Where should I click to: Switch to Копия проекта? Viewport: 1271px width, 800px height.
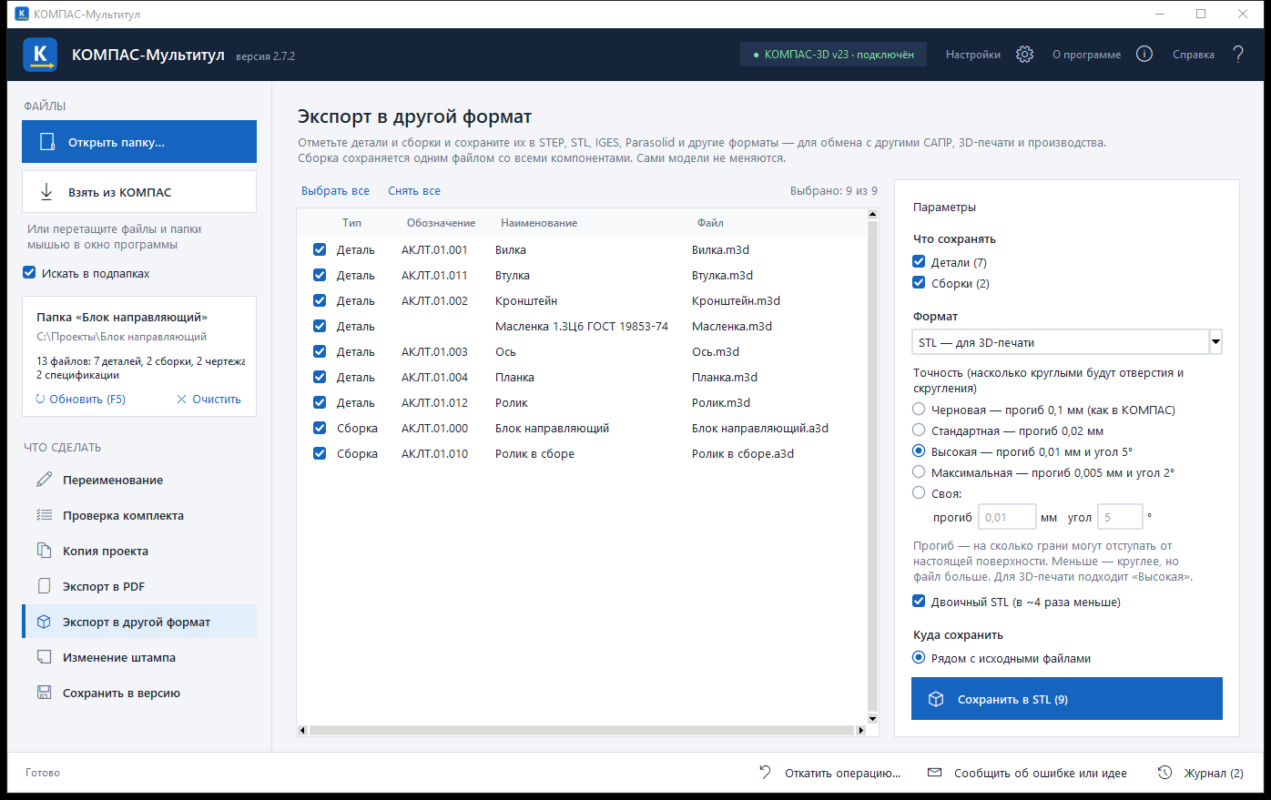pyautogui.click(x=139, y=551)
